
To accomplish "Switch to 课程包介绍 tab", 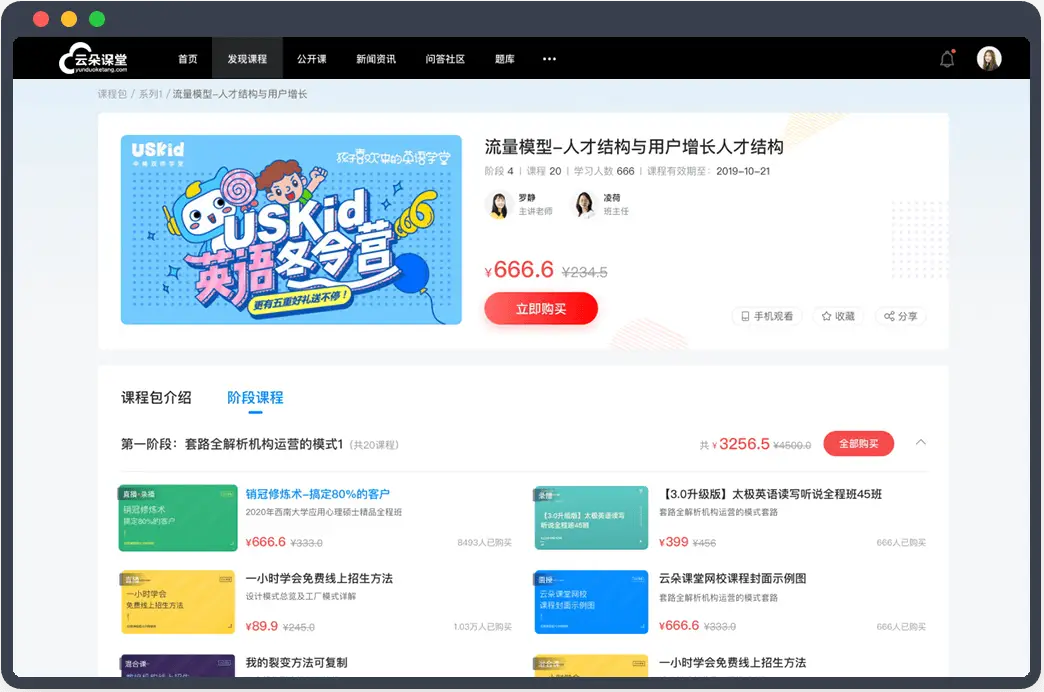I will 156,398.
